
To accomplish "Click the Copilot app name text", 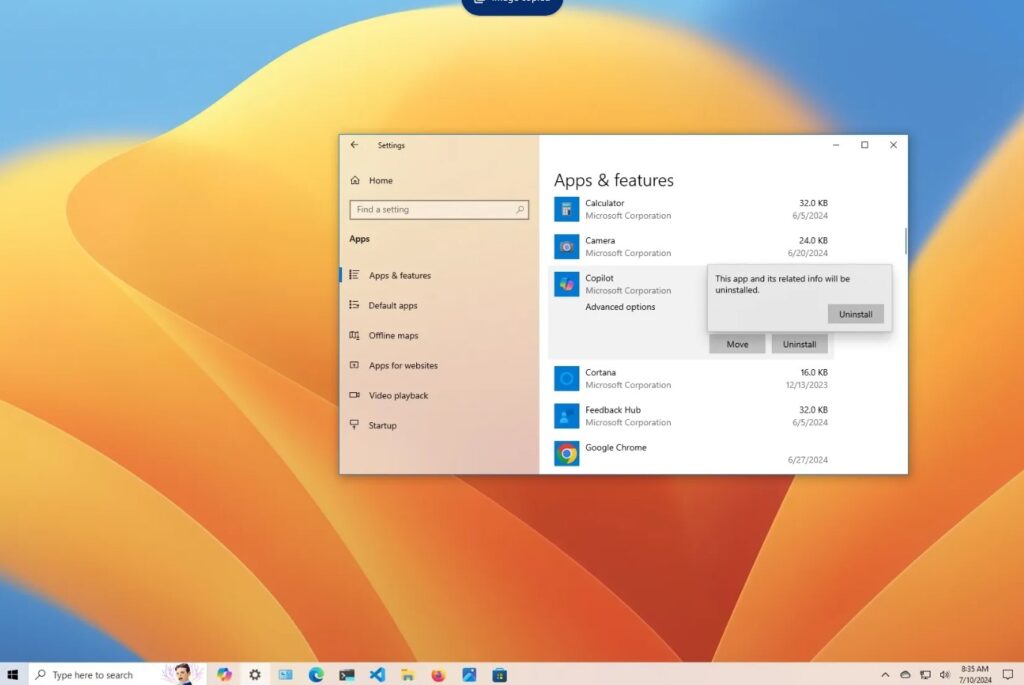I will tap(600, 278).
